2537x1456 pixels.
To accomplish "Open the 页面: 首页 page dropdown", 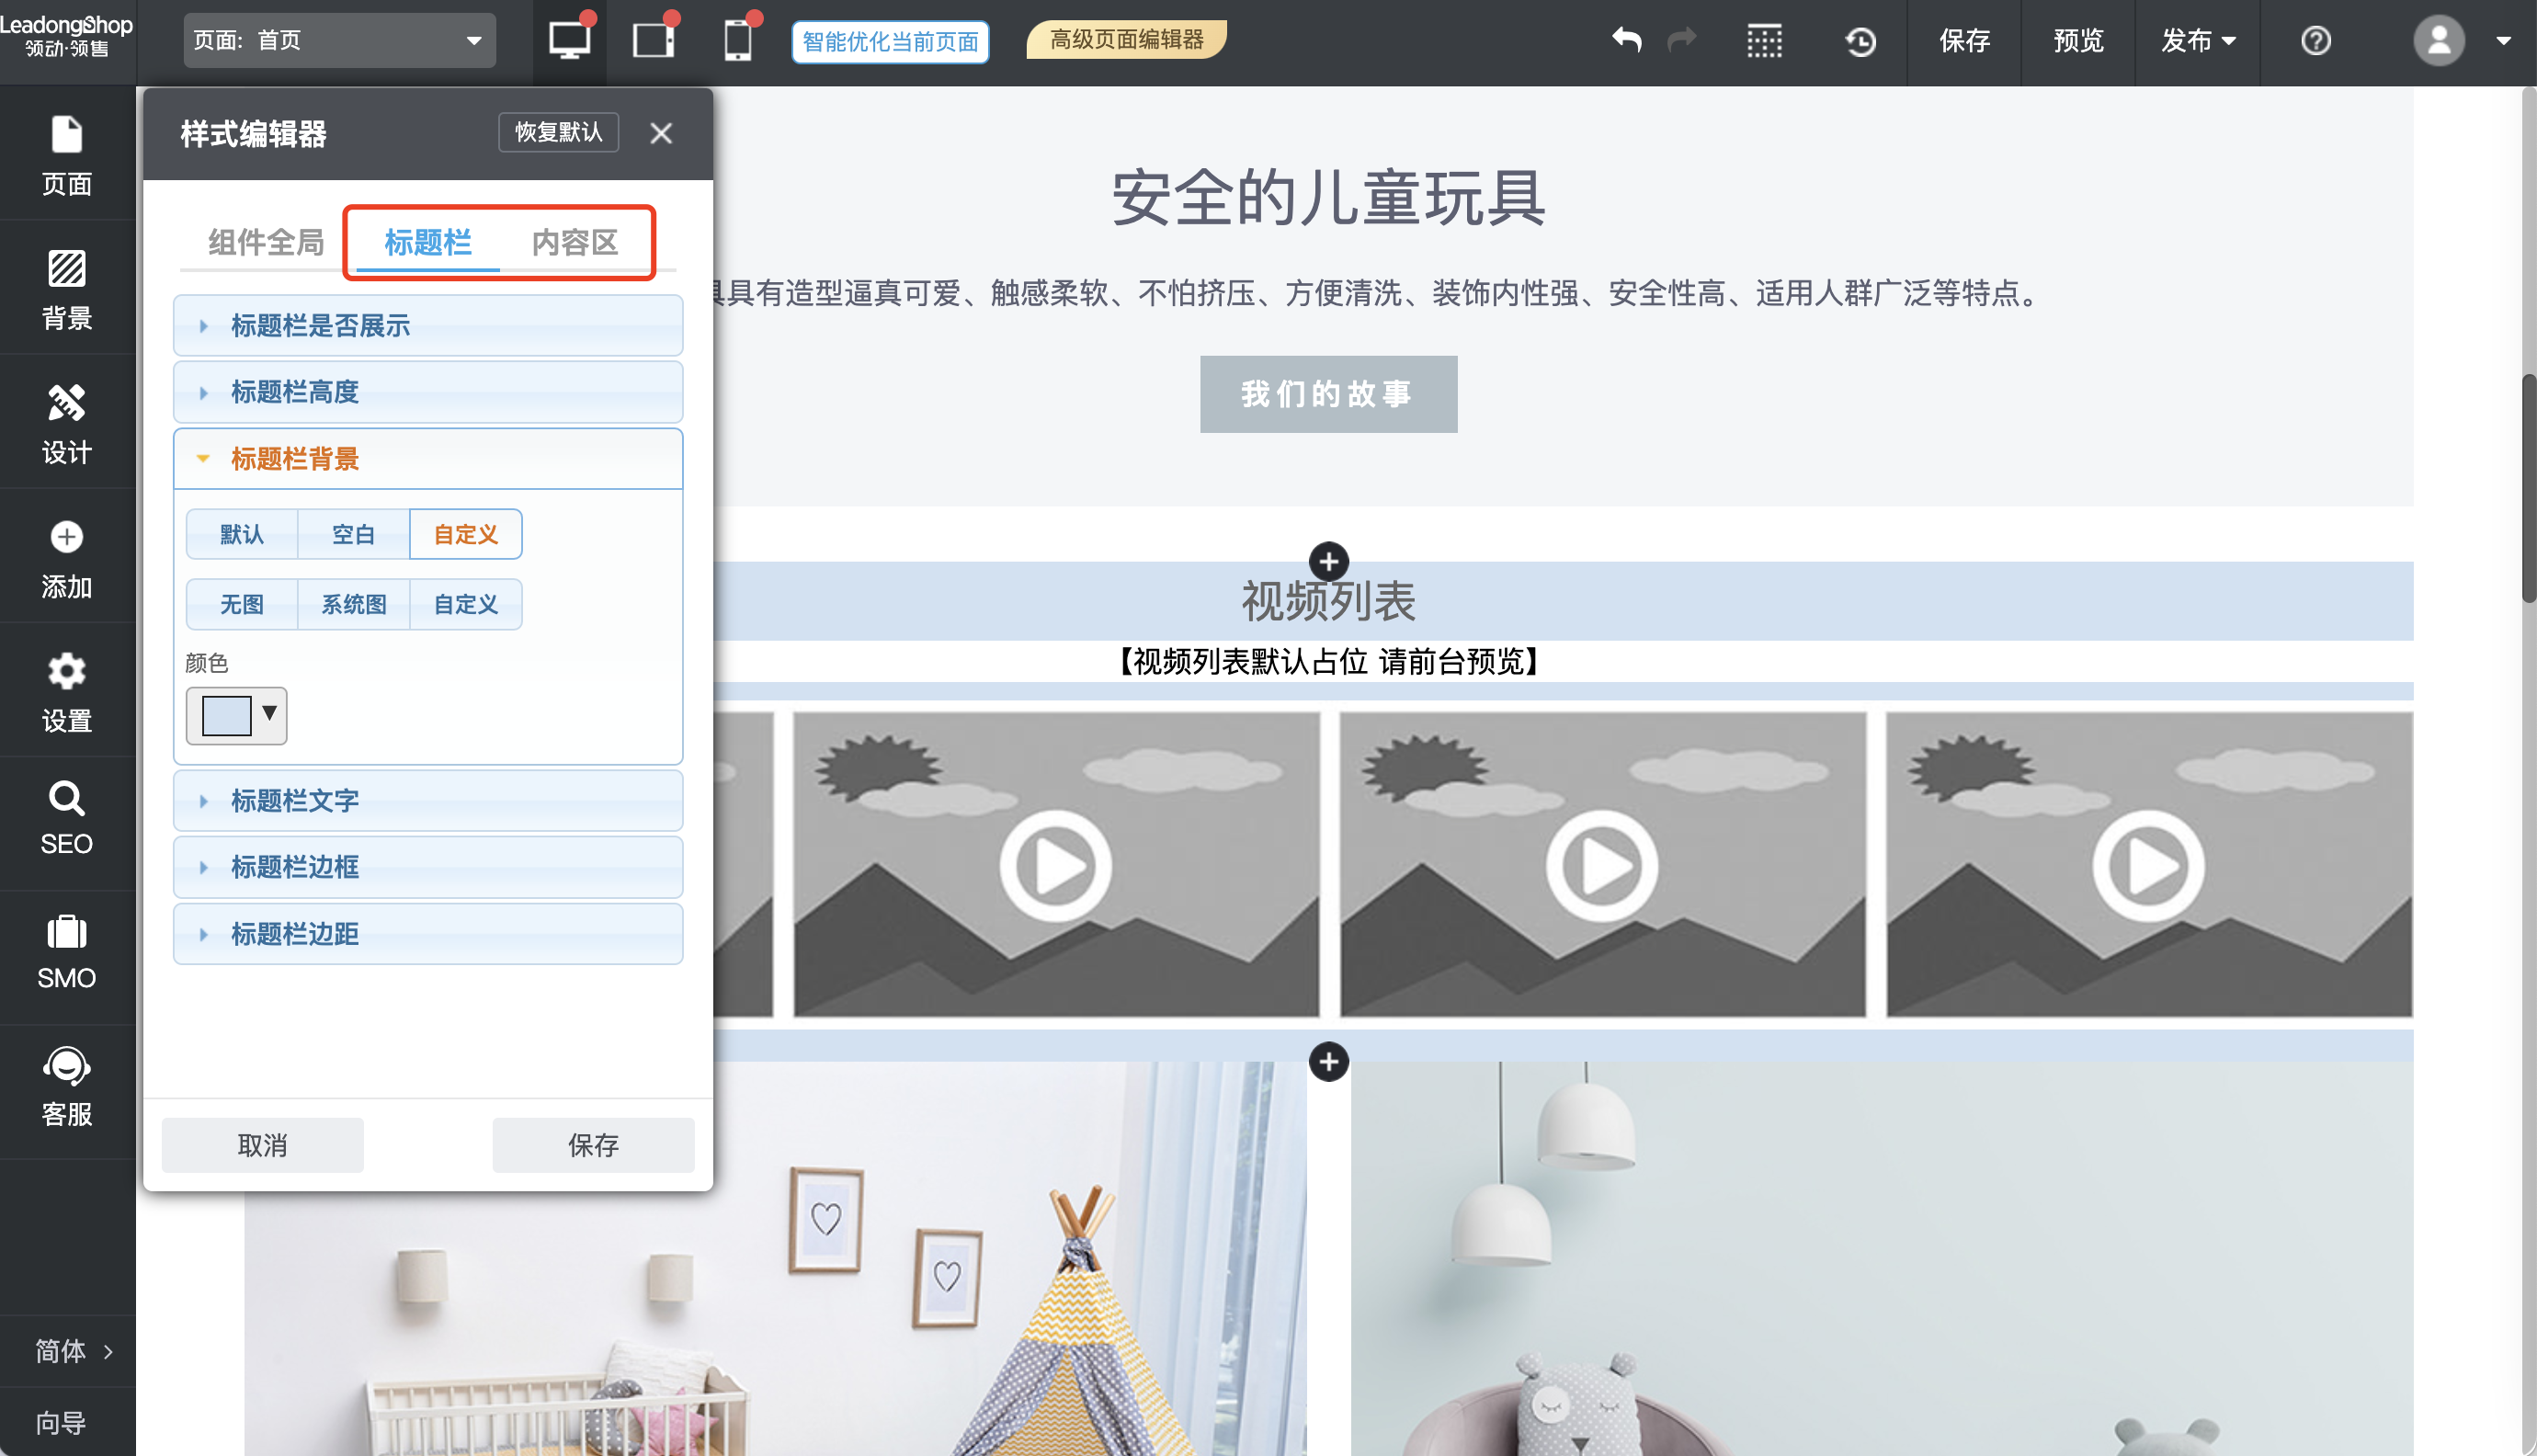I will pos(339,40).
